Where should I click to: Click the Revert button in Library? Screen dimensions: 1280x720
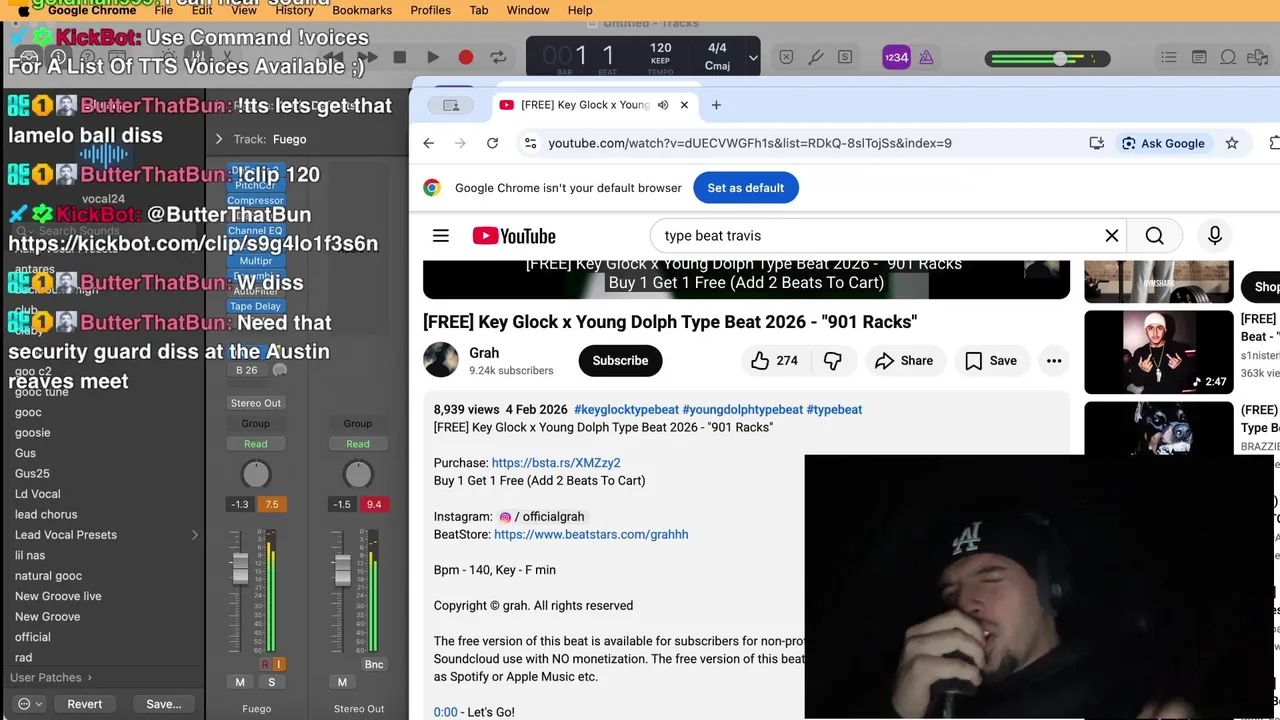tap(85, 704)
